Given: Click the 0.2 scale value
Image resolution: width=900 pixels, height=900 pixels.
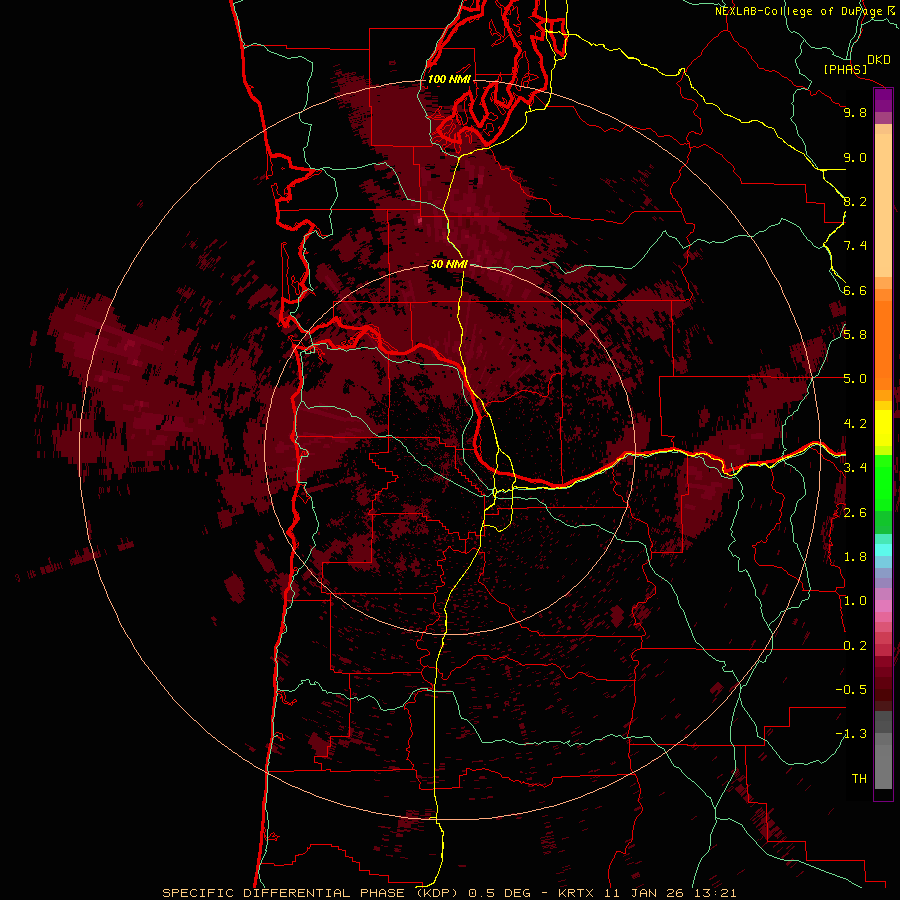Looking at the screenshot, I should (855, 646).
